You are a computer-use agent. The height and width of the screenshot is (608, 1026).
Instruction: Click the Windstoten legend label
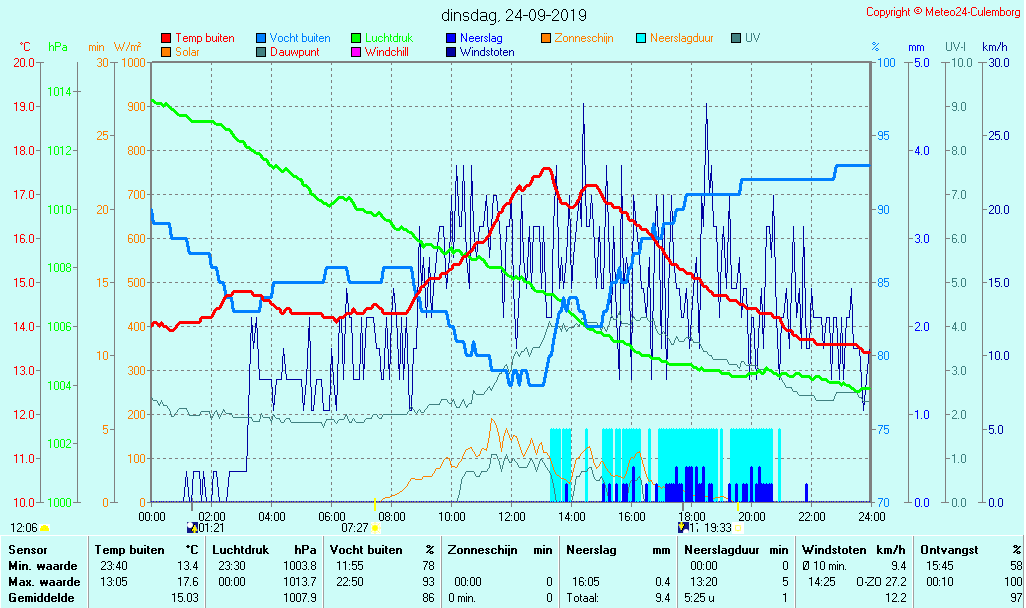click(487, 52)
